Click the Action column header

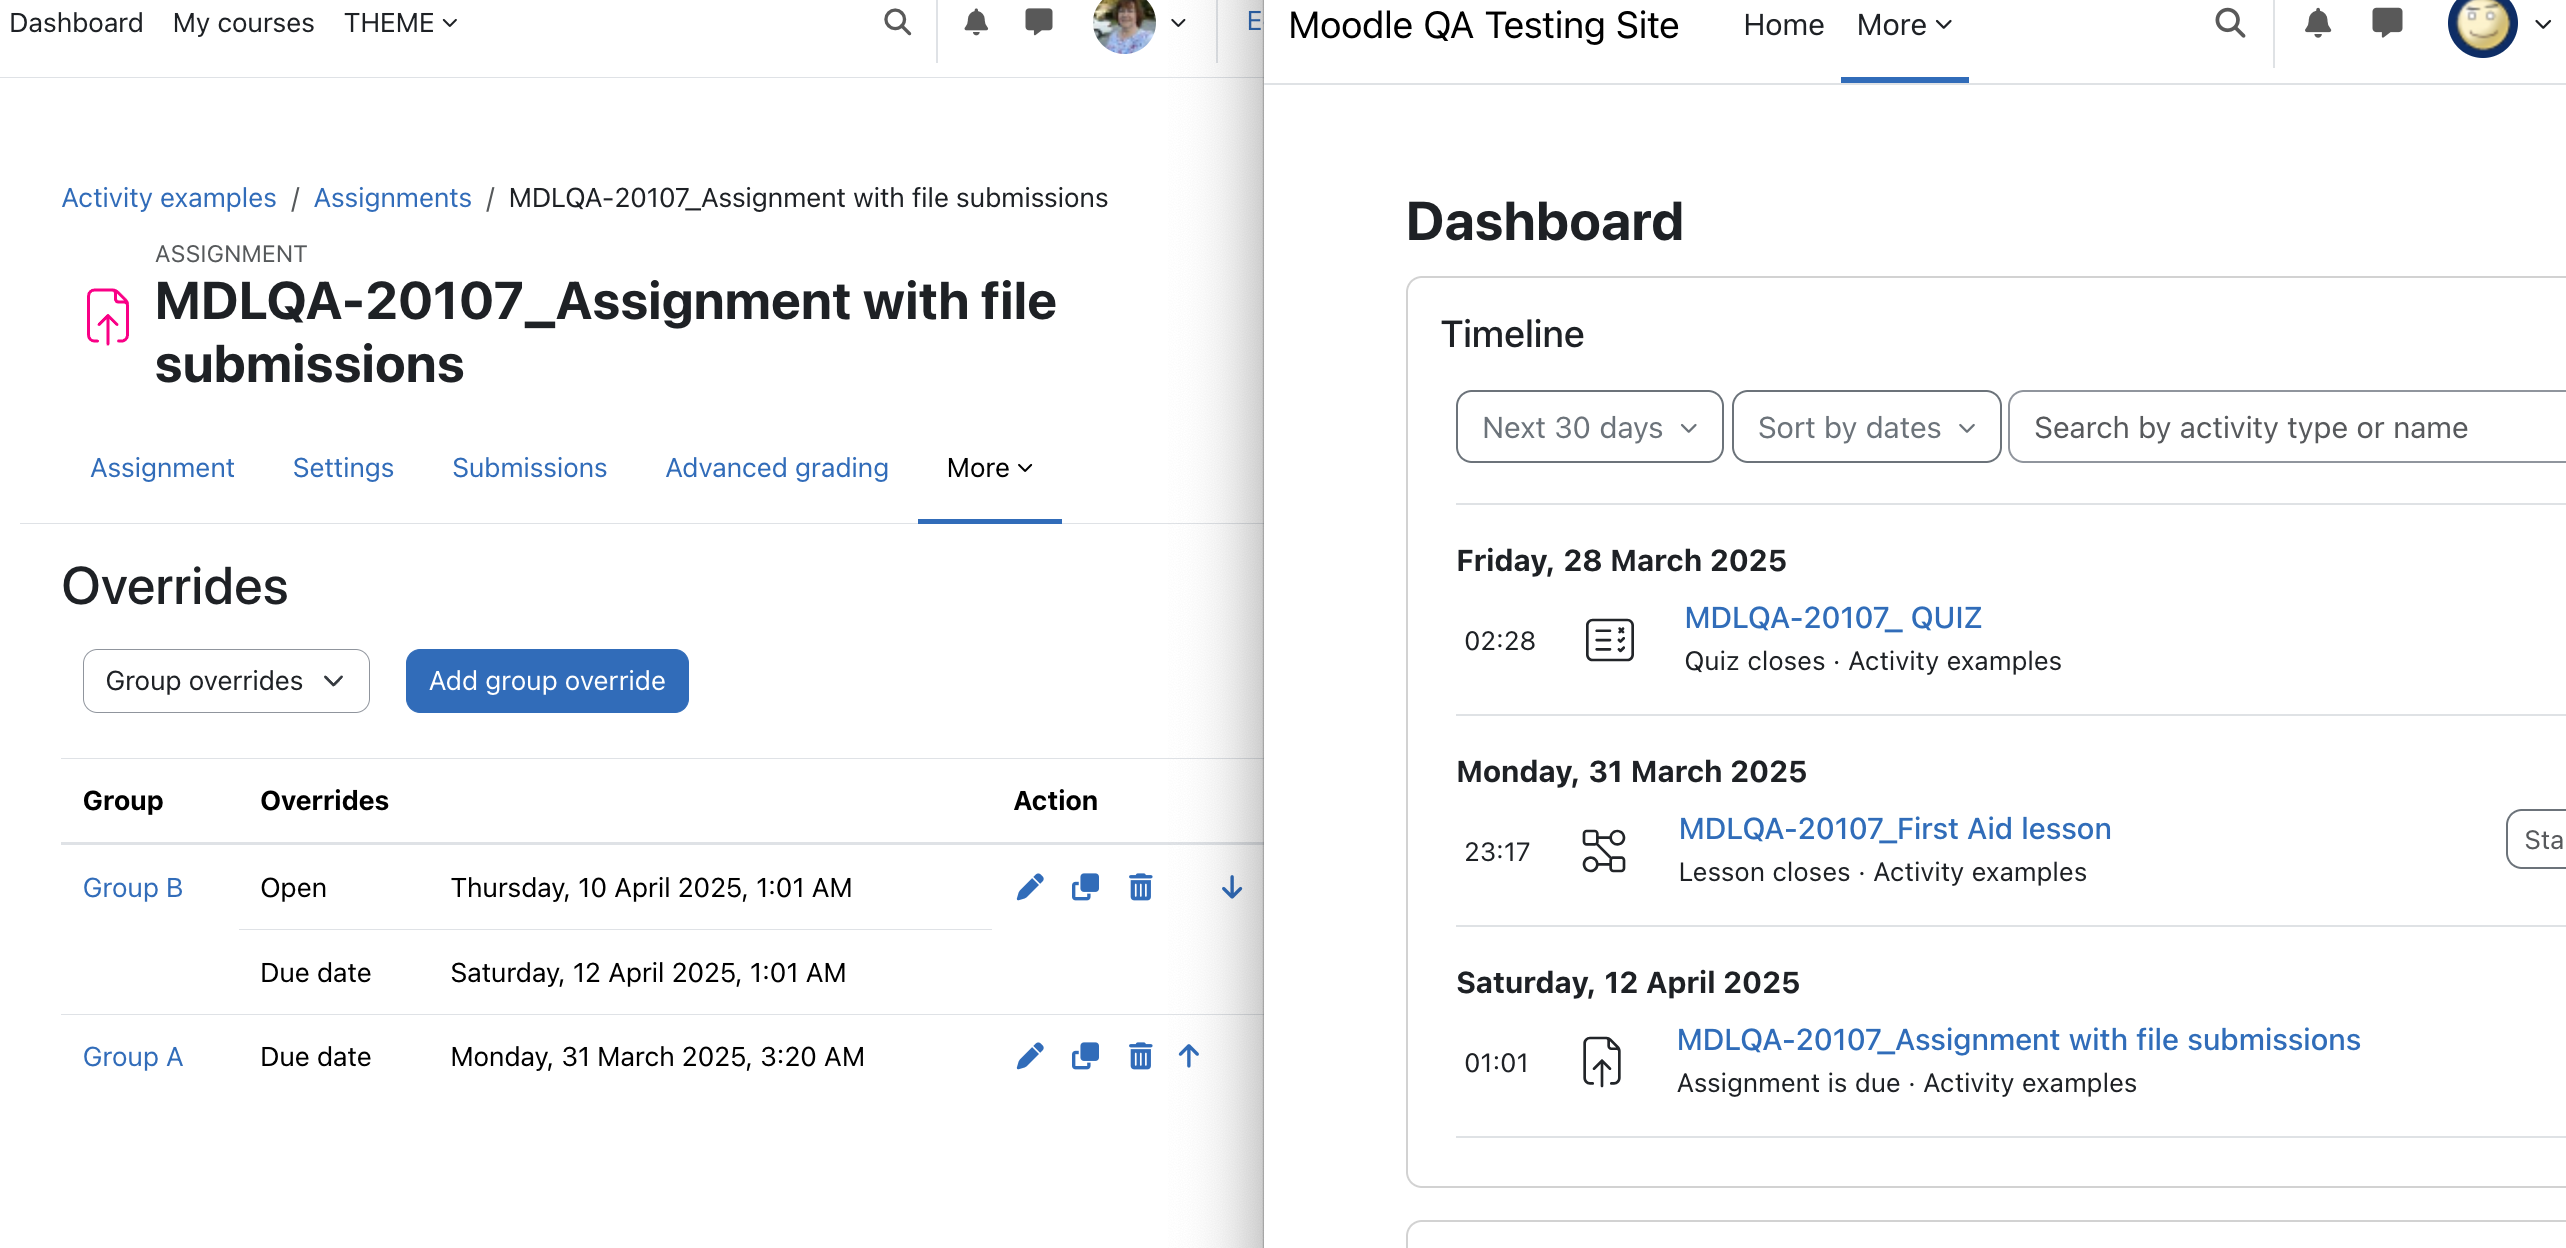click(x=1055, y=801)
